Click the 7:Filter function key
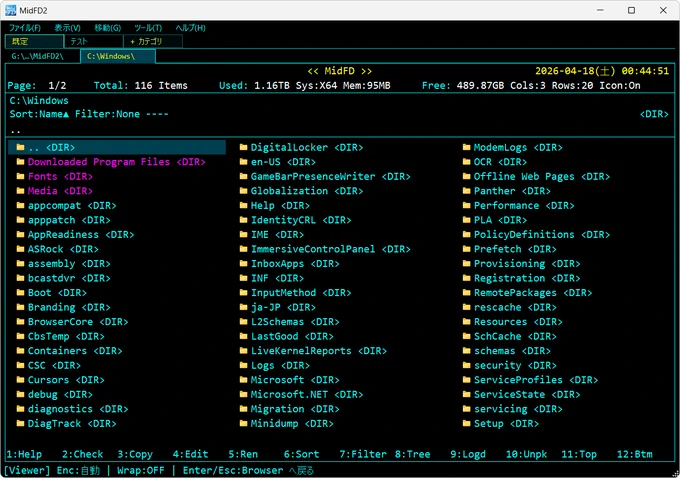Image resolution: width=680 pixels, height=478 pixels. point(363,454)
